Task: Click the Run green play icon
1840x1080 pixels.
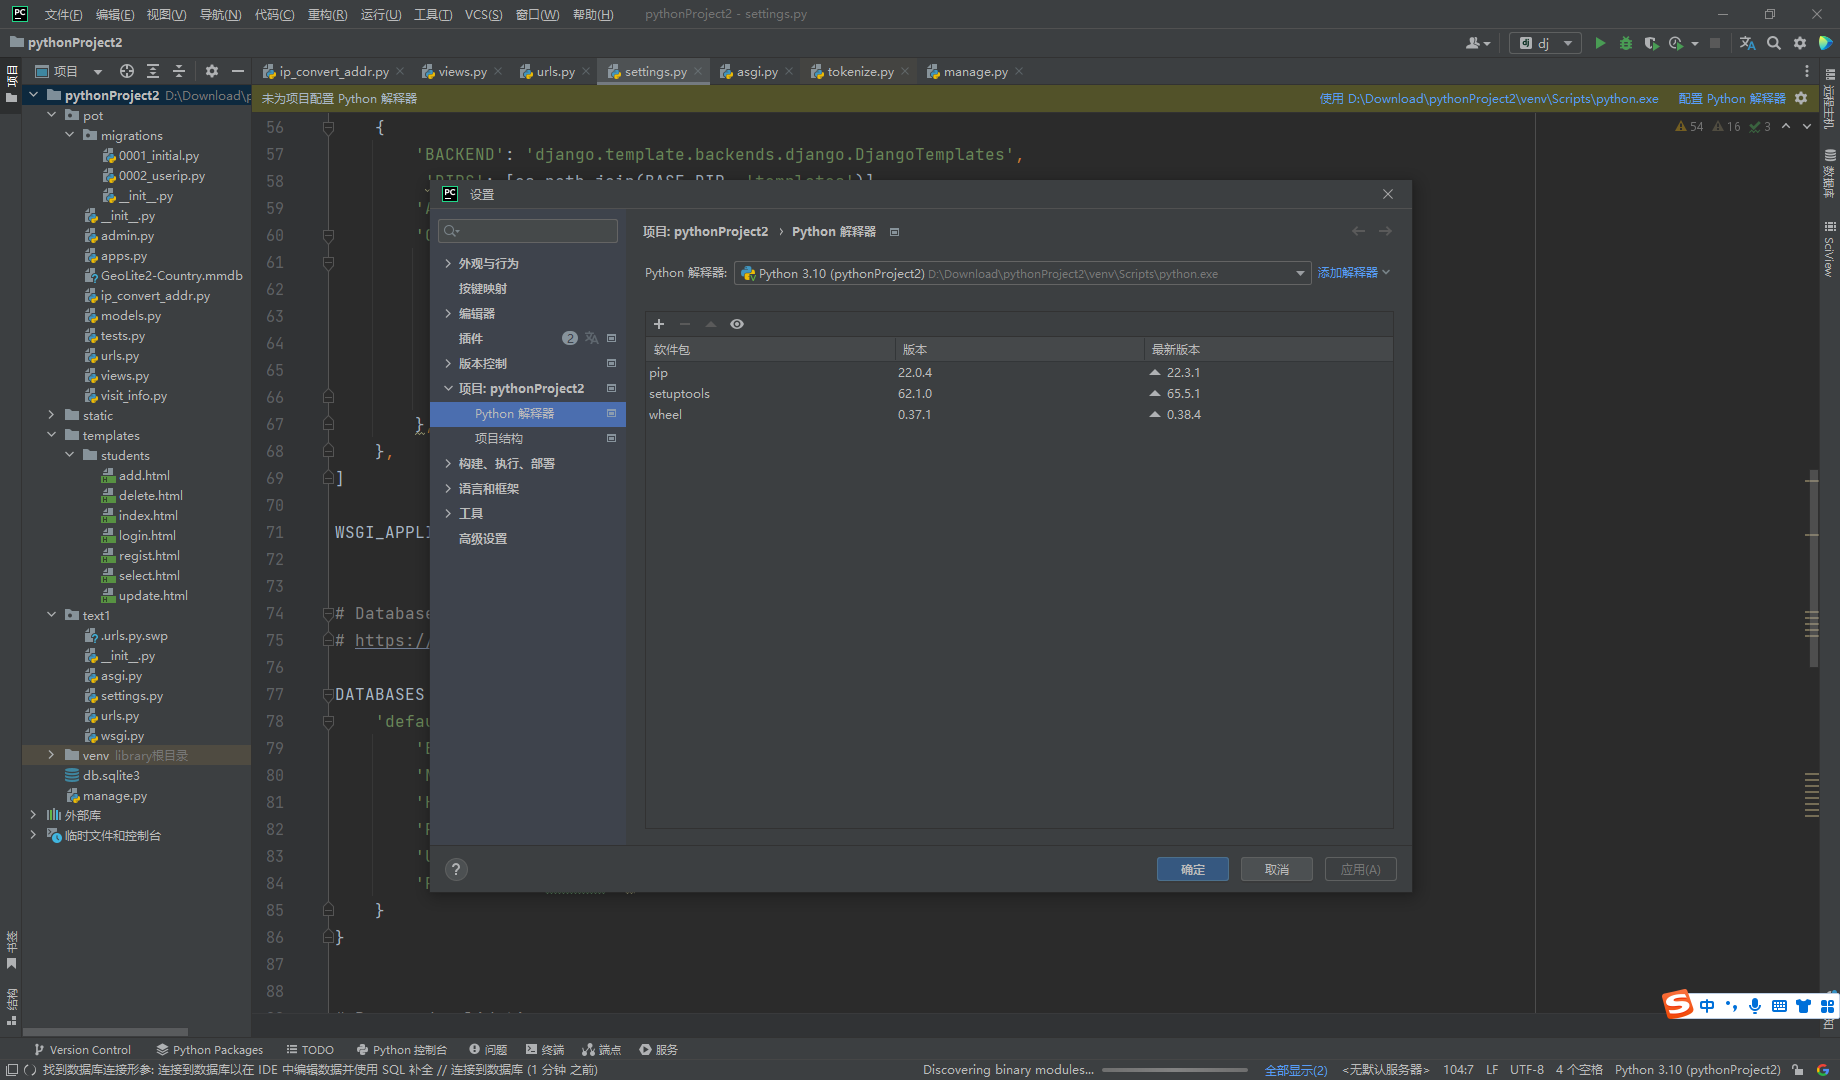Action: click(x=1600, y=43)
